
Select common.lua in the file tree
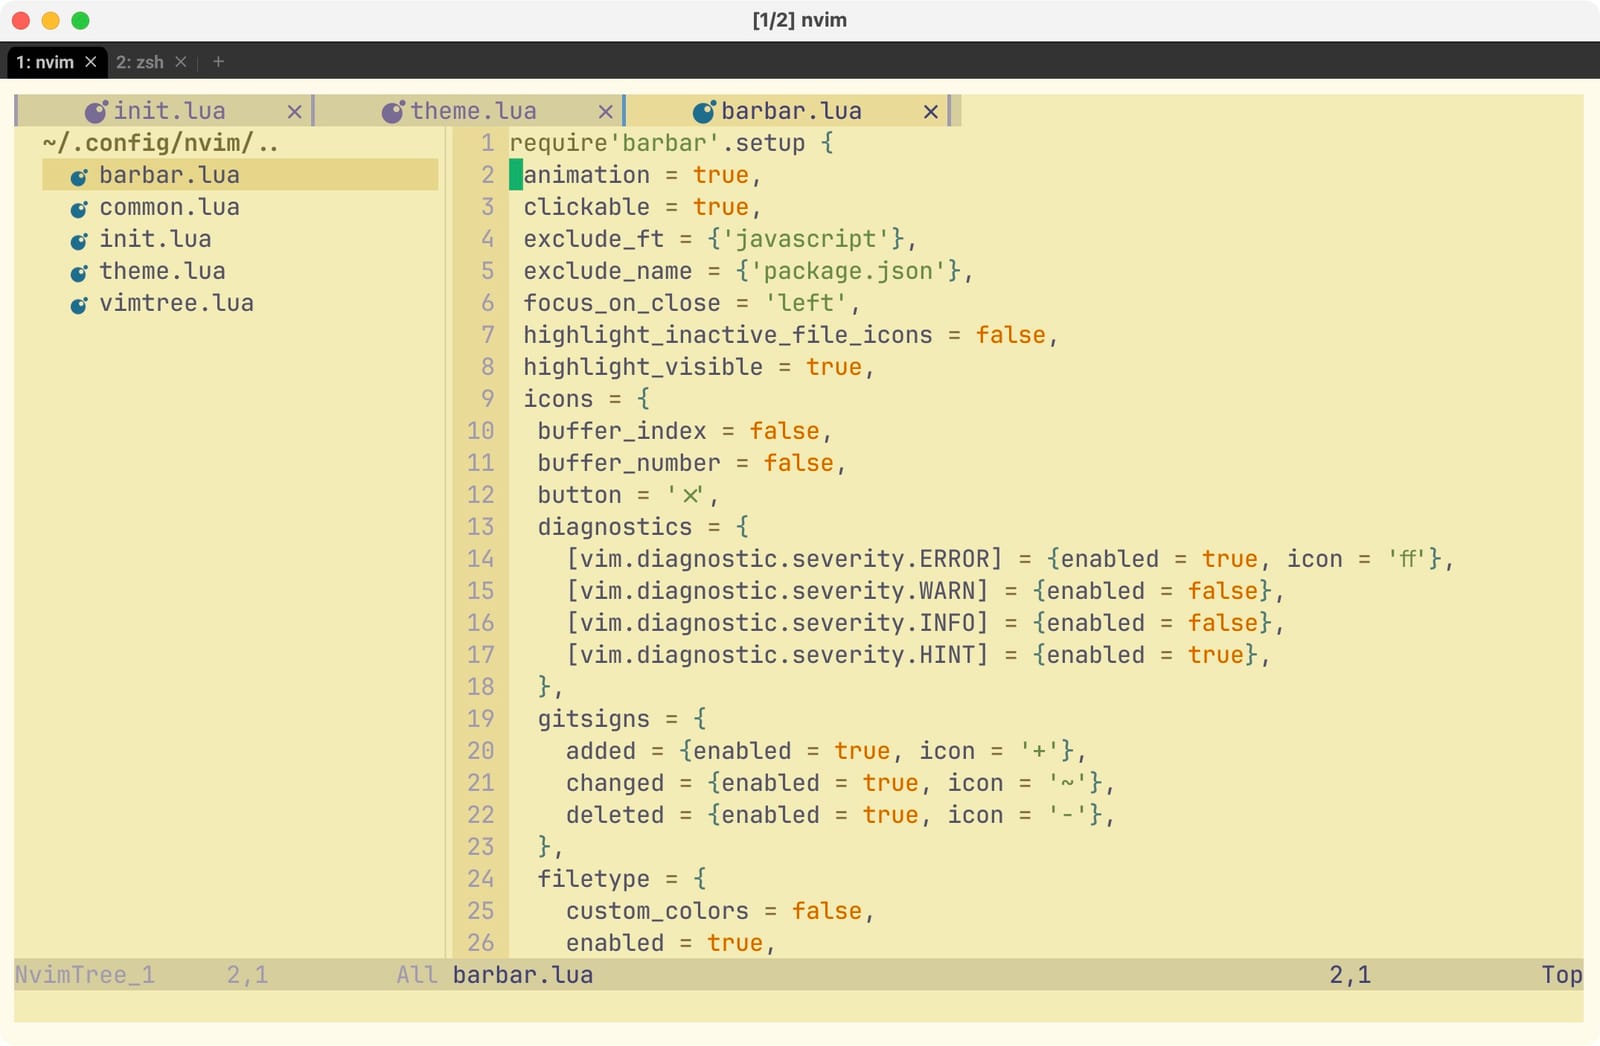(168, 207)
